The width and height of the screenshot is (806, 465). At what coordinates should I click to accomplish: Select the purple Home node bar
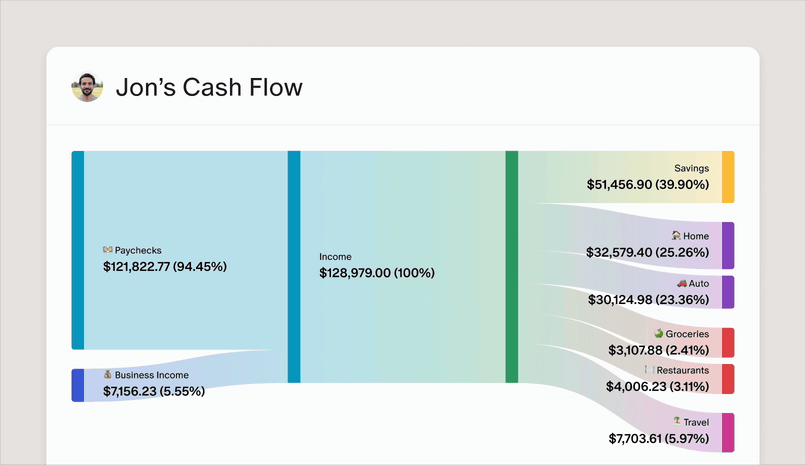(x=728, y=245)
